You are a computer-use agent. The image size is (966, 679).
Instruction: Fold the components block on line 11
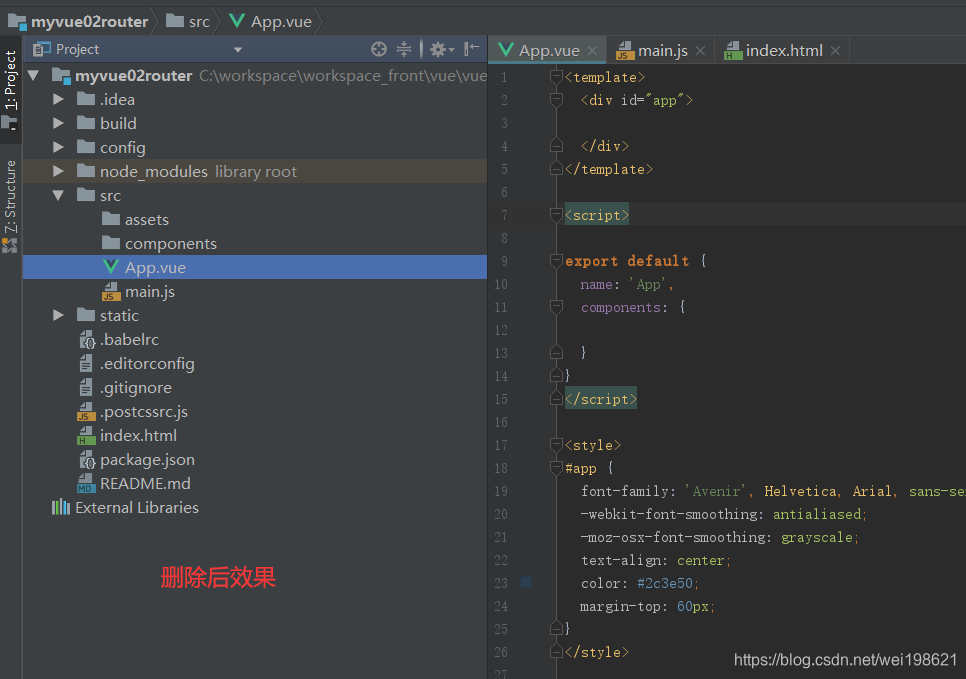pyautogui.click(x=556, y=307)
